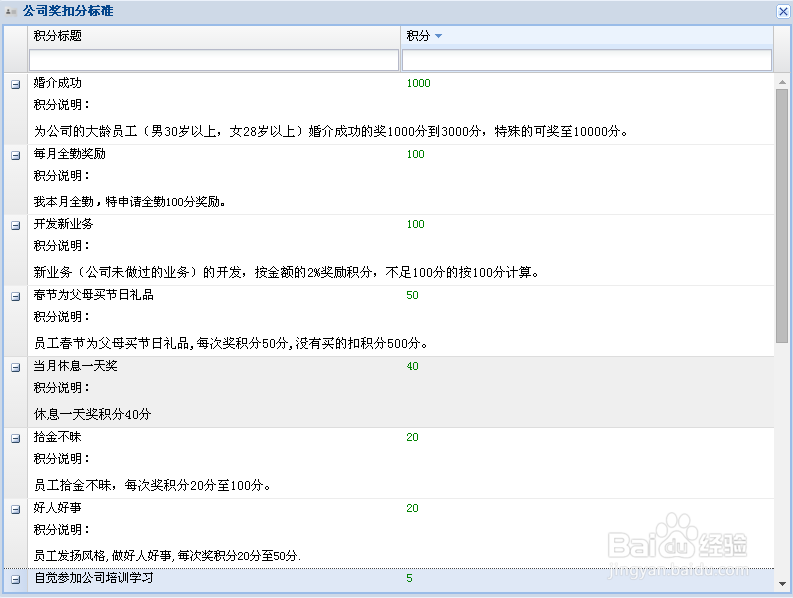
Task: Click the 1000 score value
Action: click(418, 83)
